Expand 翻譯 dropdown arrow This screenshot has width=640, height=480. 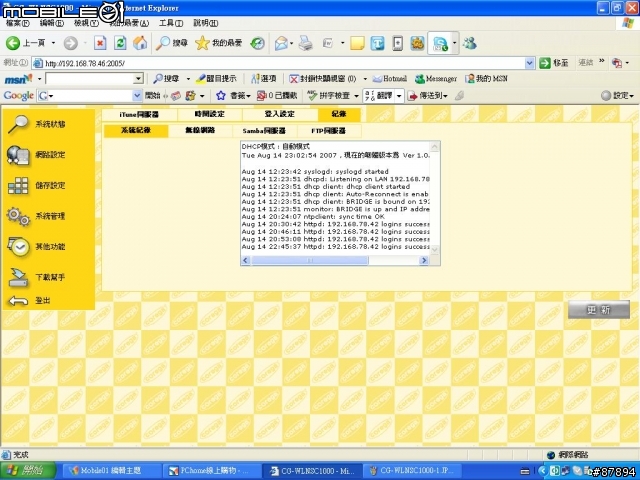pyautogui.click(x=399, y=96)
